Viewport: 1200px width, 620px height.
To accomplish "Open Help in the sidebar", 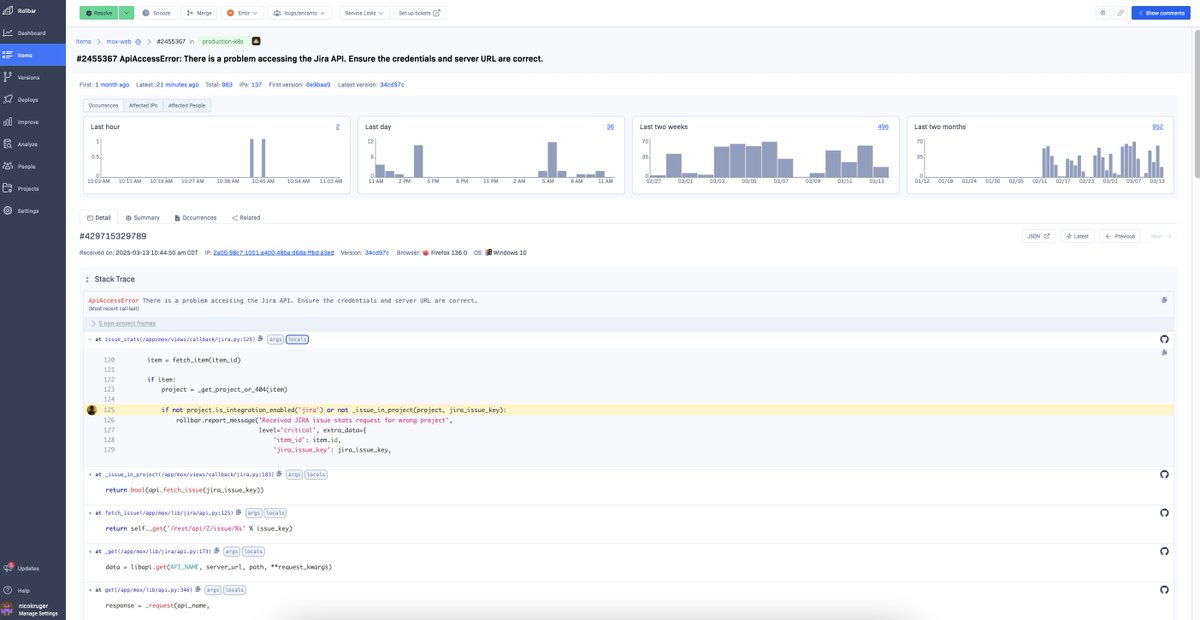I will pos(32,590).
